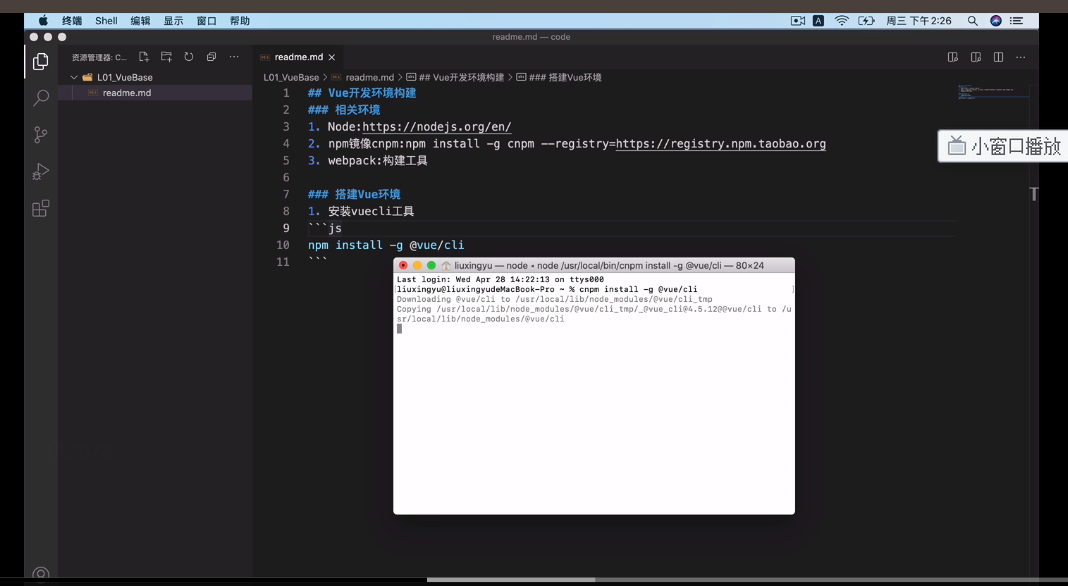The height and width of the screenshot is (586, 1068).
Task: Click L01_VueBase in the breadcrumb
Action: pyautogui.click(x=291, y=78)
